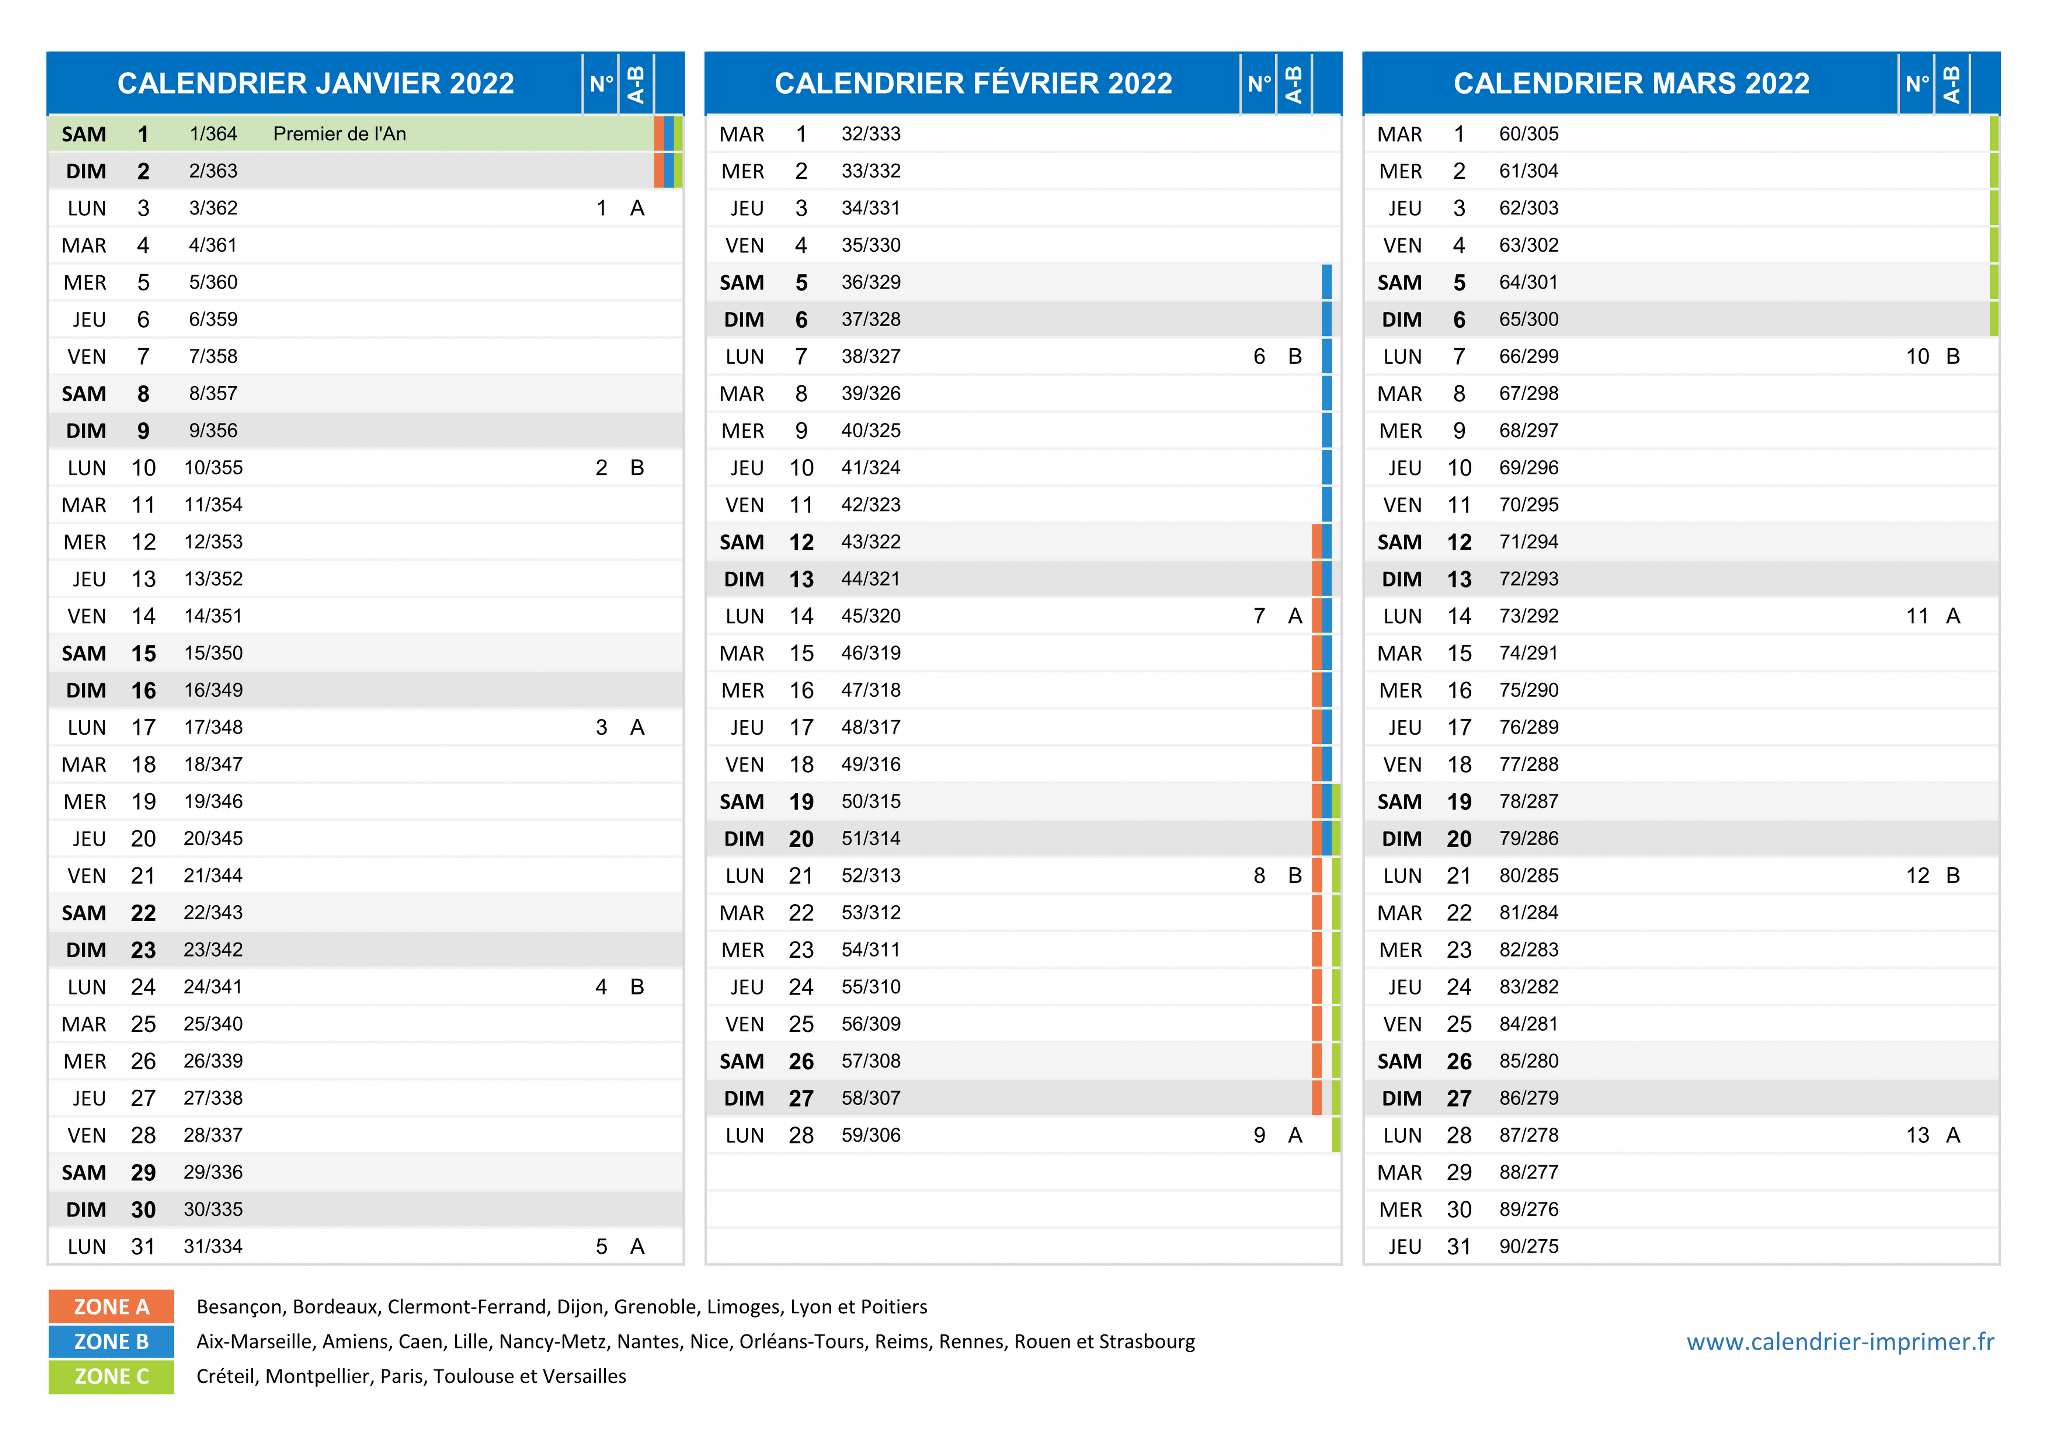Click day count '2/363' in January
Screen dimensions: 2048x1448
[213, 171]
